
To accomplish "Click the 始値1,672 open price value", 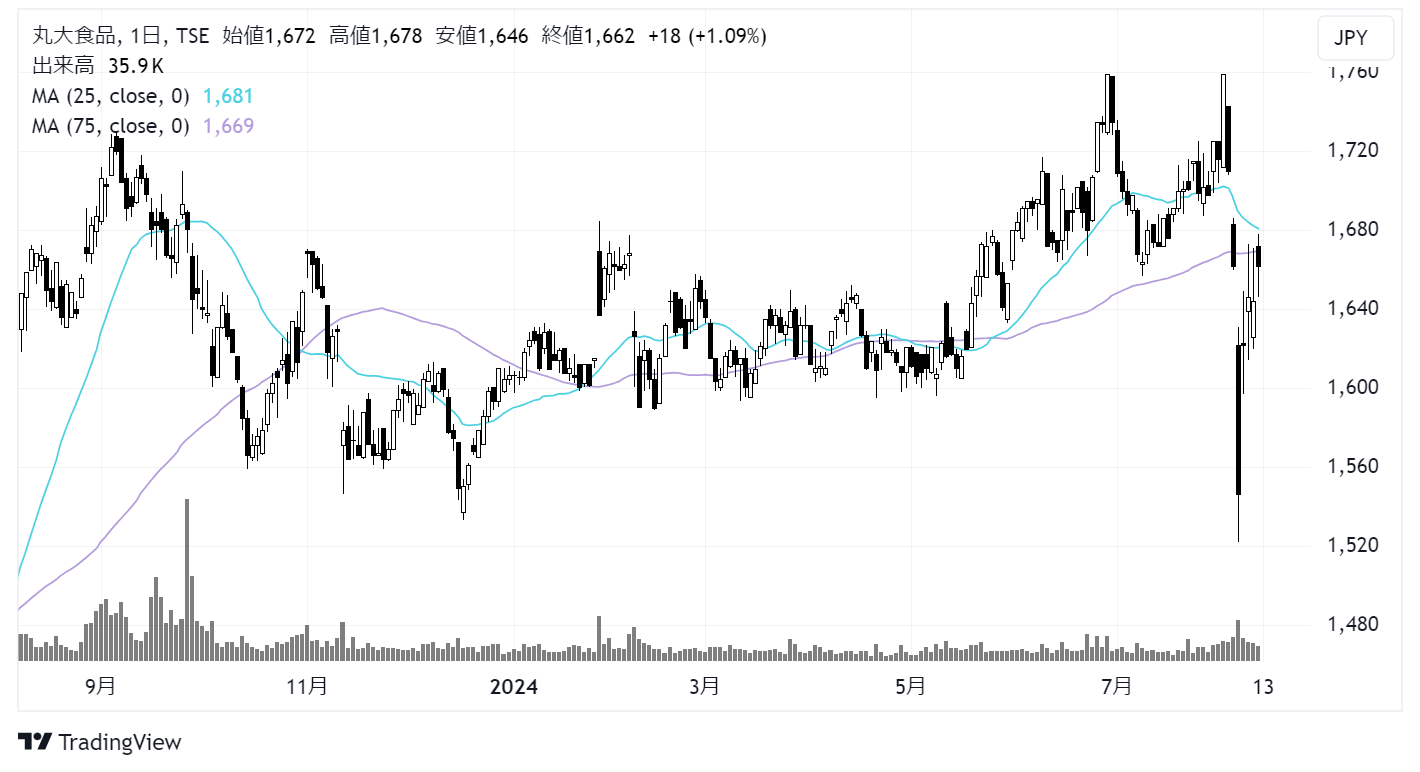I will [269, 36].
